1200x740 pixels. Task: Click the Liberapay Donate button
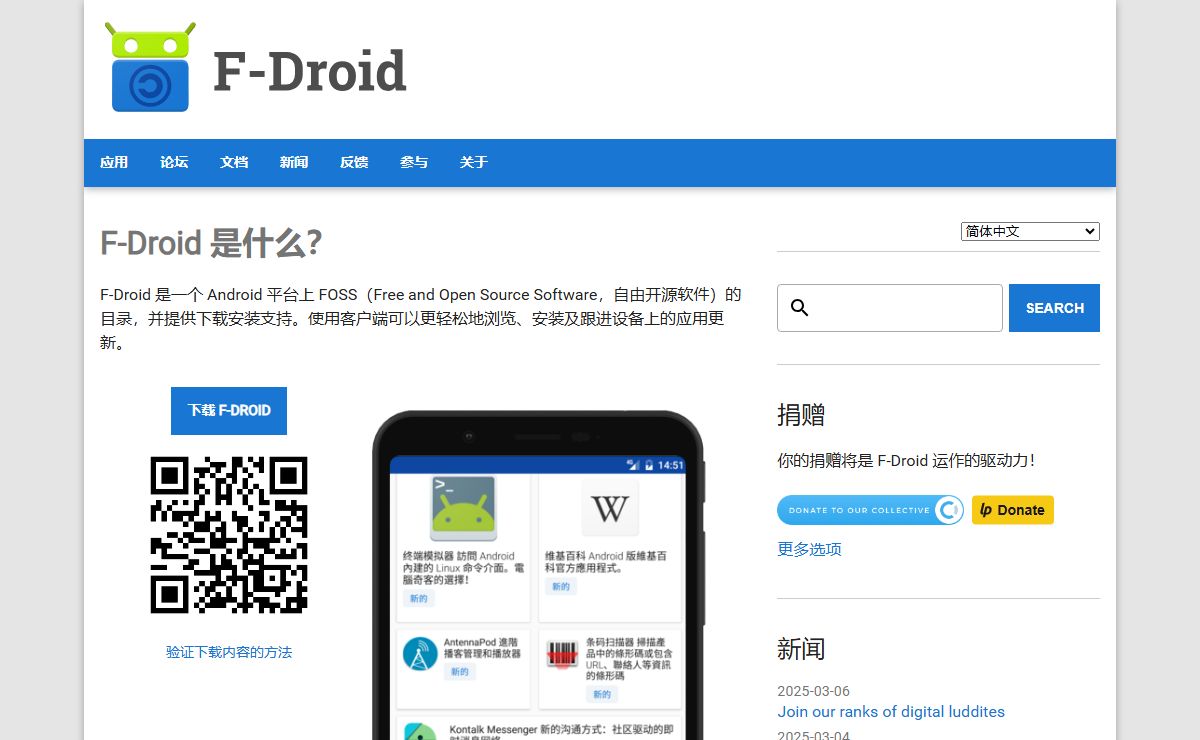pos(1013,510)
